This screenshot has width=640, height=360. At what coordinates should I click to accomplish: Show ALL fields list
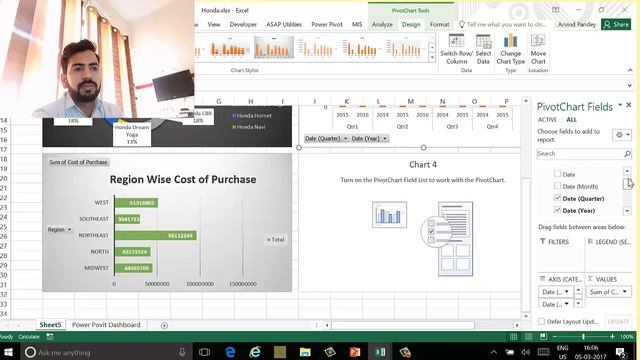[571, 120]
